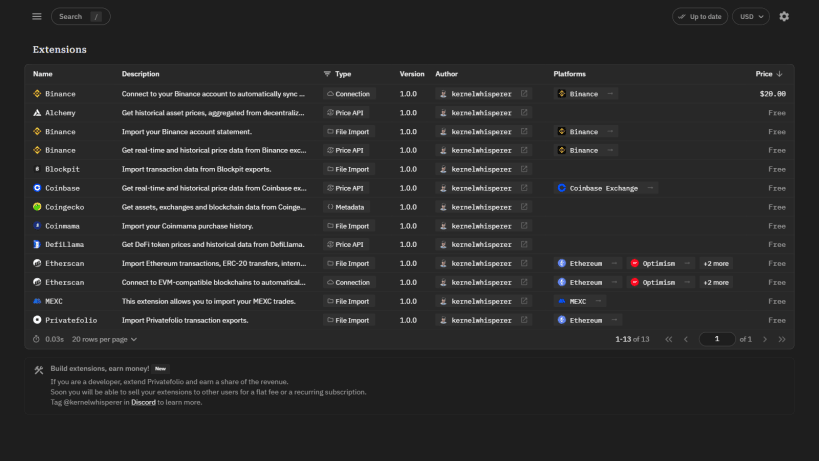Viewport: 819px width, 461px height.
Task: Focus the Search field
Action: [x=80, y=17]
